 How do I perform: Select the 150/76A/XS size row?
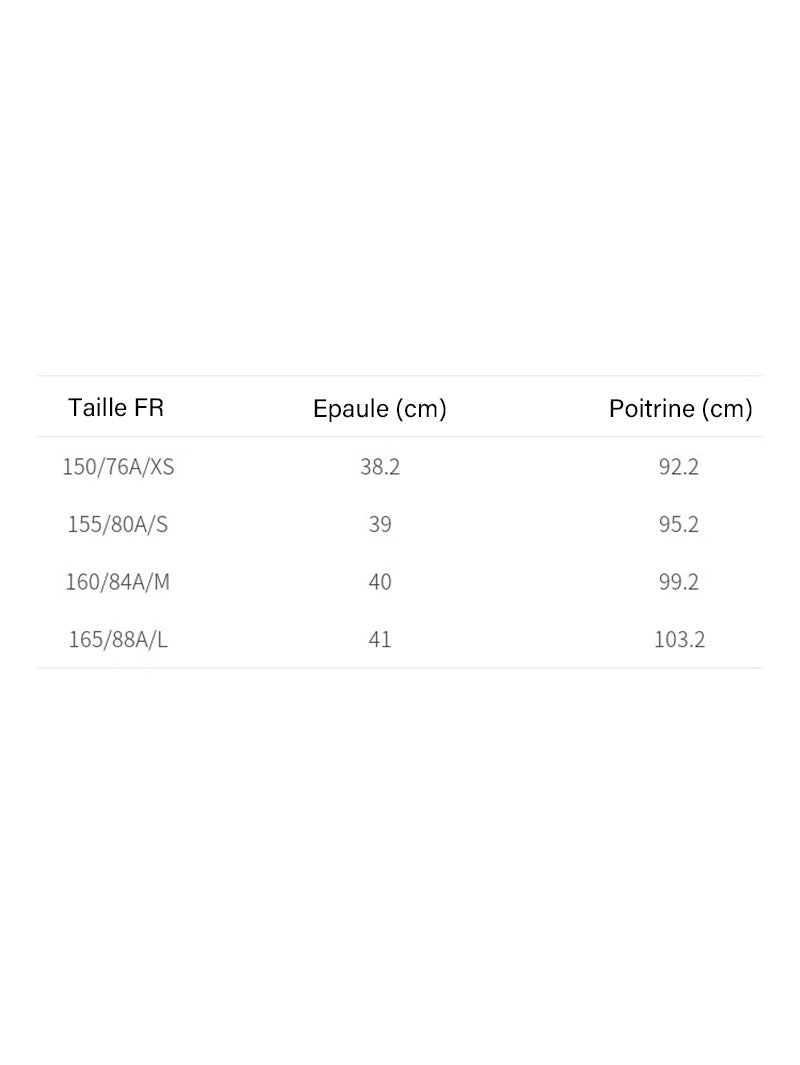pos(400,467)
